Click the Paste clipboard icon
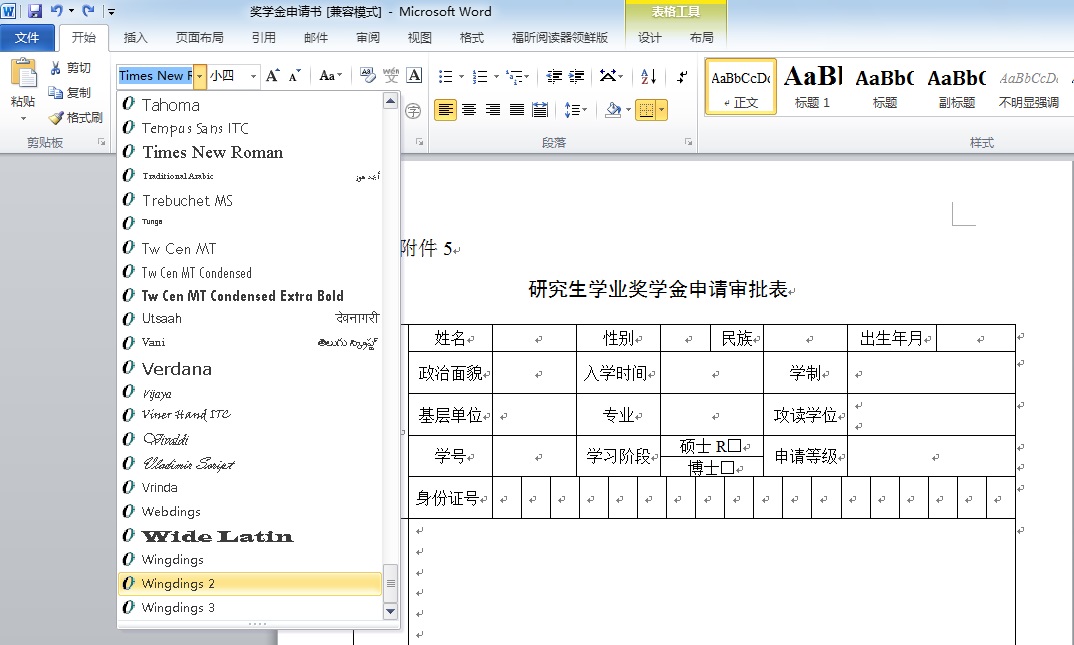This screenshot has width=1074, height=645. (x=23, y=74)
